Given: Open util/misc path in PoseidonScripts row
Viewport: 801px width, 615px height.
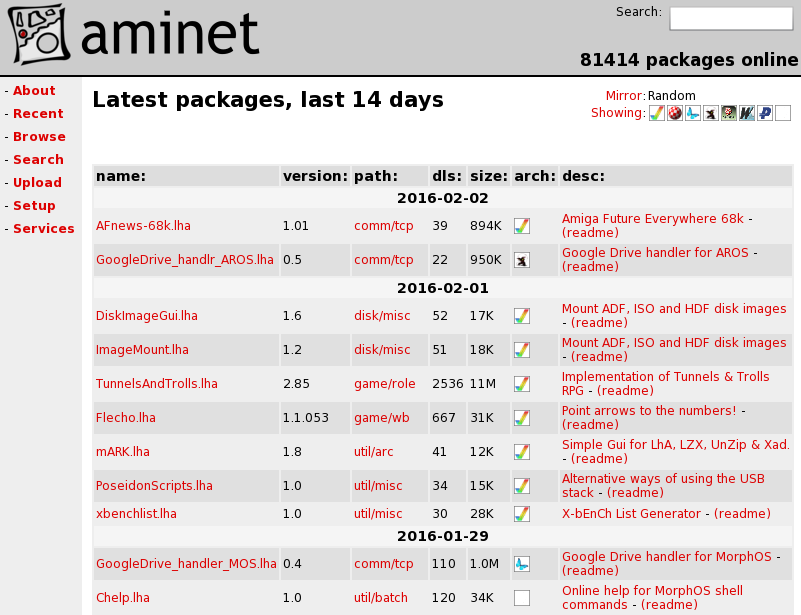Looking at the screenshot, I should [378, 485].
